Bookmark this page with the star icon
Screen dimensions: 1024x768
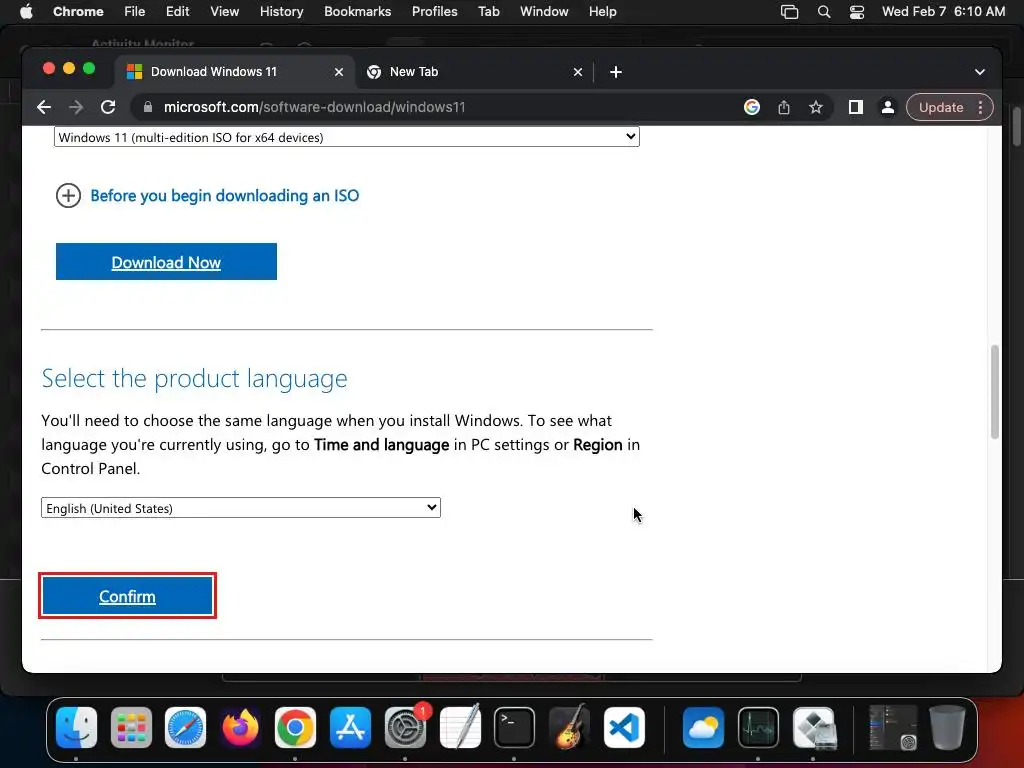click(816, 107)
